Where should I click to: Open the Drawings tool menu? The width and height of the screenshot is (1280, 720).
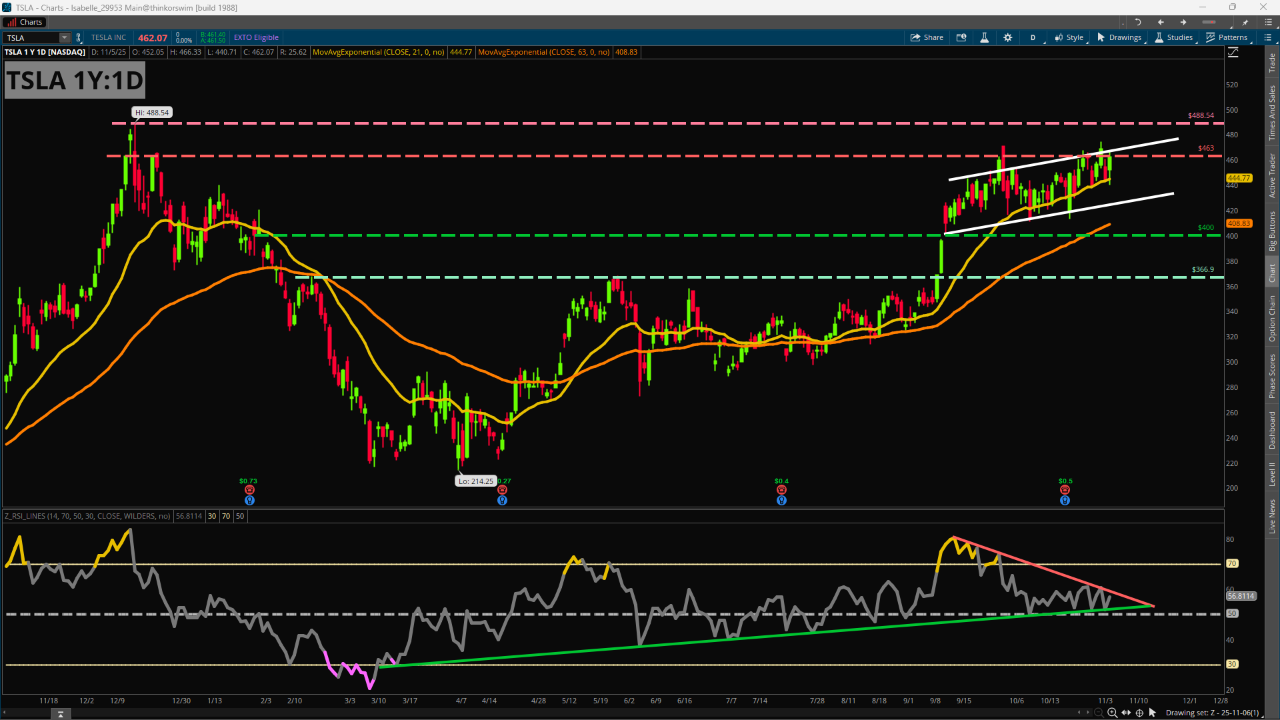pos(1118,37)
